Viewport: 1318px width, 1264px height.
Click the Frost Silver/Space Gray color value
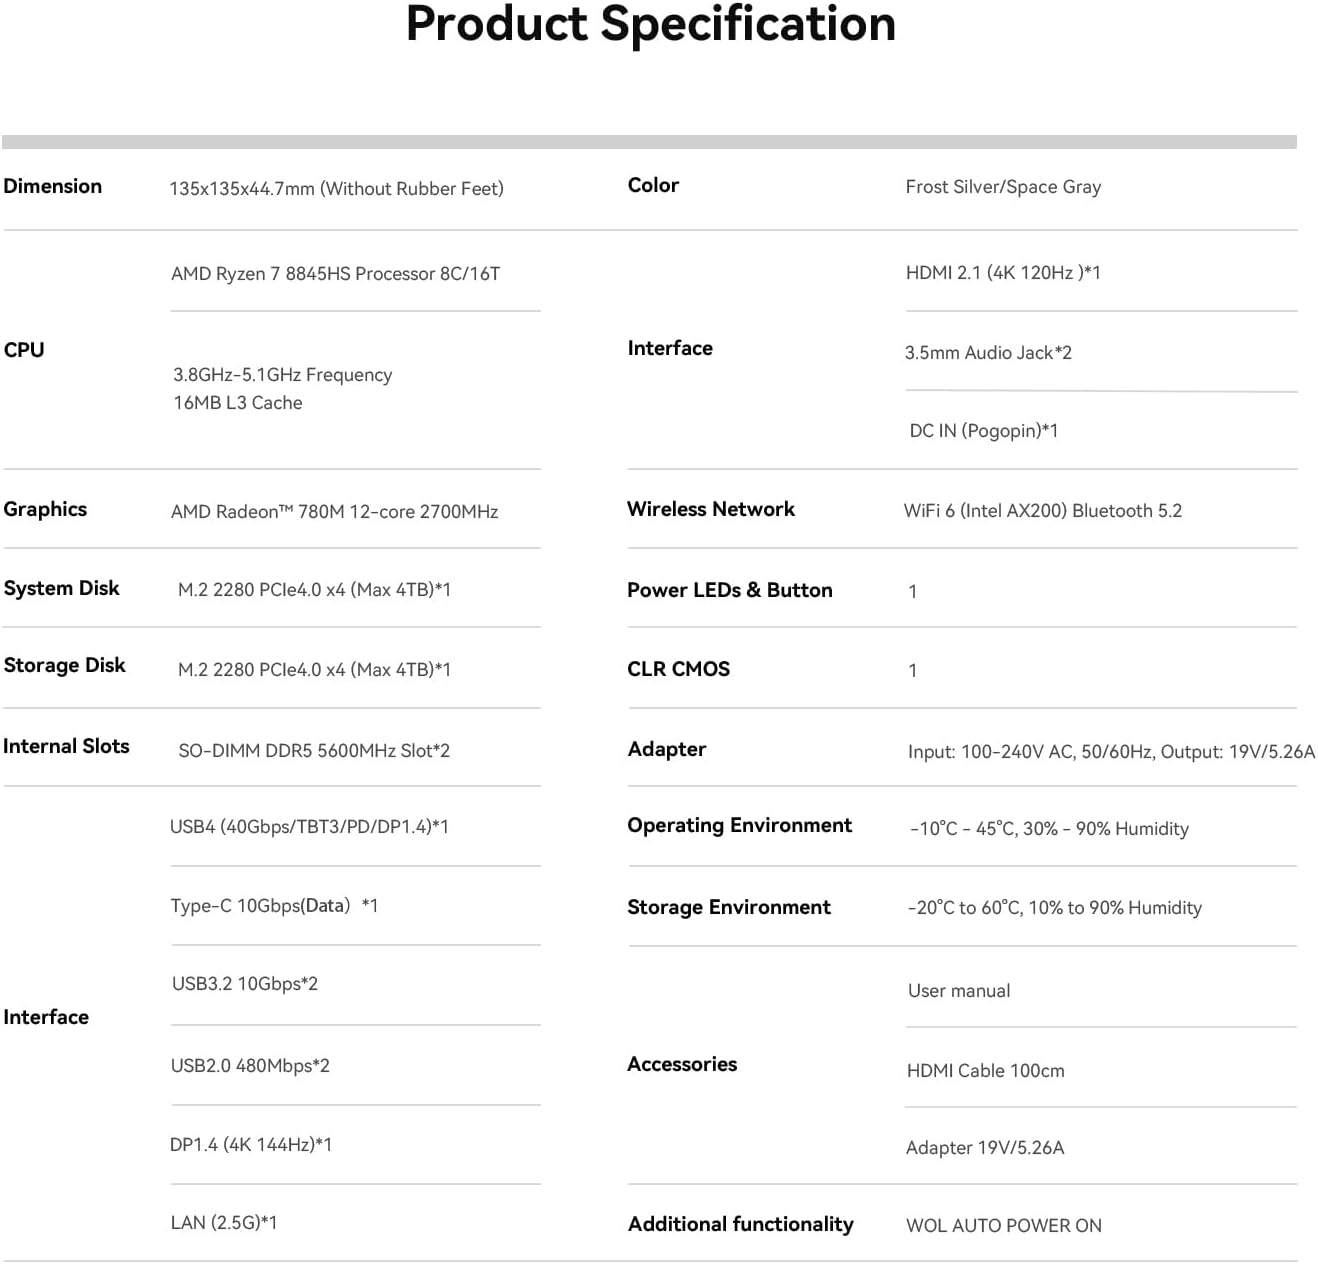coord(1003,187)
